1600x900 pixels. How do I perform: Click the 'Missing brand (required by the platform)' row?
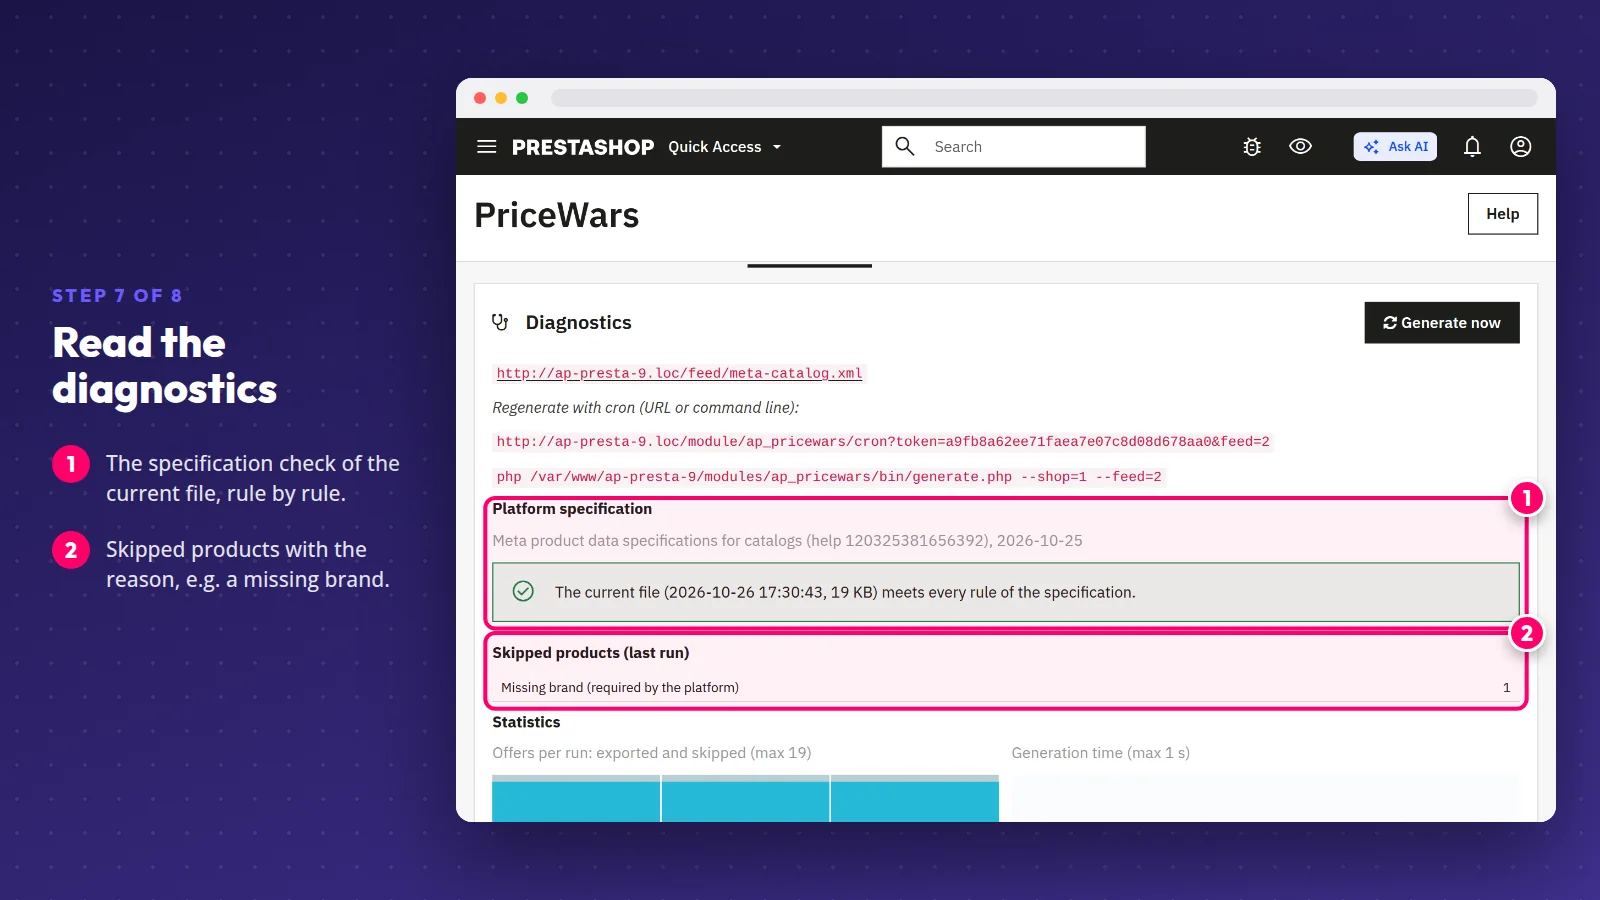[x=1006, y=688]
